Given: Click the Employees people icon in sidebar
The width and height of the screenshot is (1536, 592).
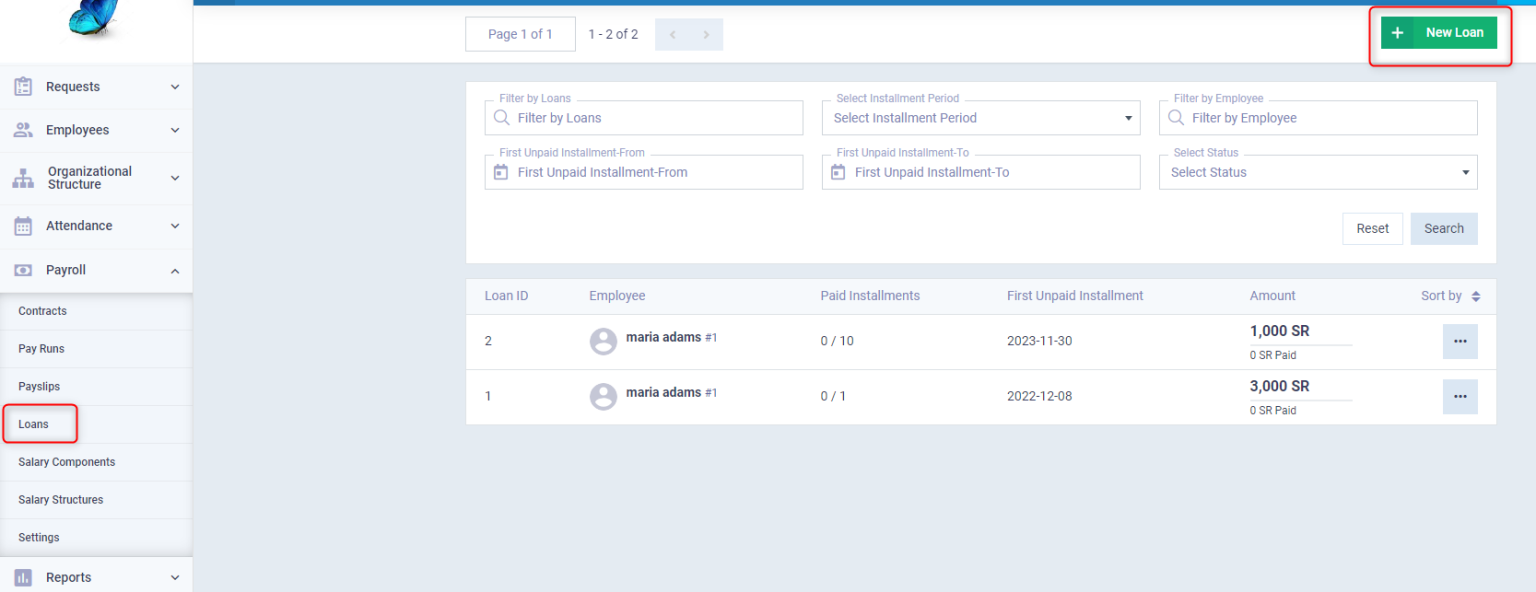Looking at the screenshot, I should click(x=23, y=130).
